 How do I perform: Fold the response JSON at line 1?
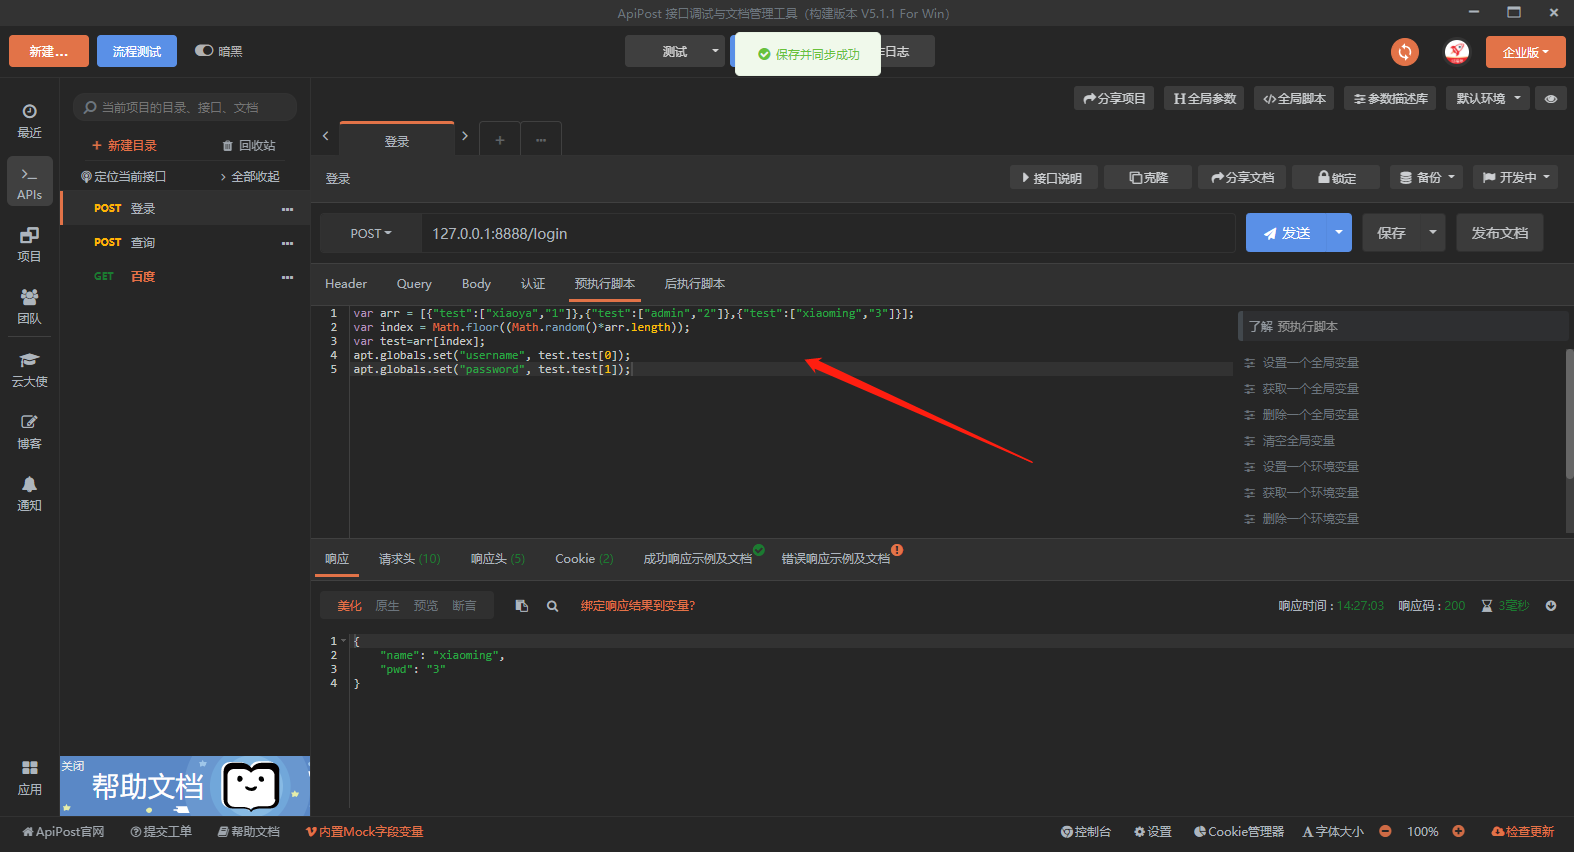pos(343,641)
